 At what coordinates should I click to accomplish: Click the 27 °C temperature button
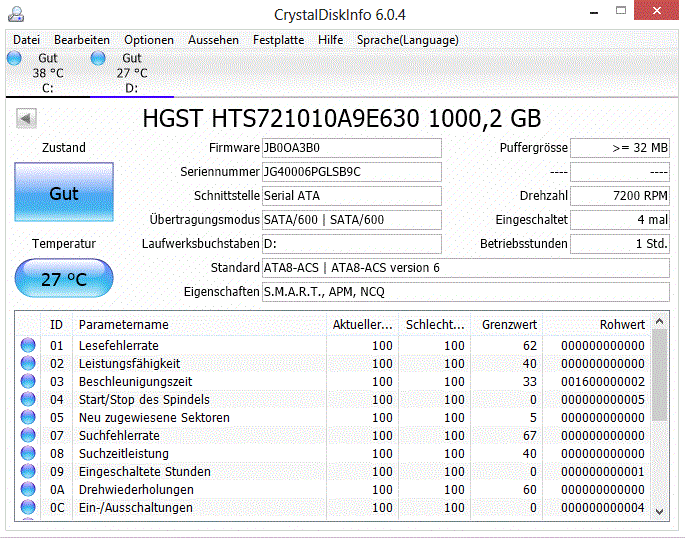tap(64, 279)
